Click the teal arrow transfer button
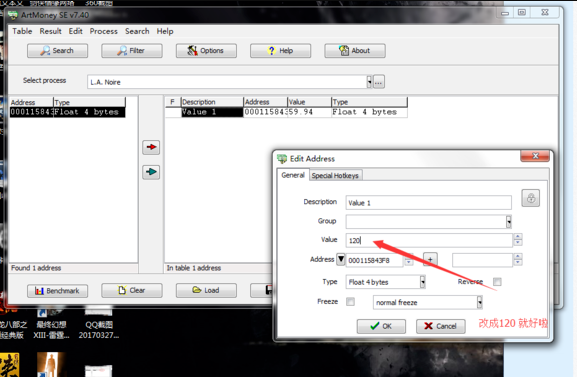This screenshot has width=577, height=377. (151, 172)
